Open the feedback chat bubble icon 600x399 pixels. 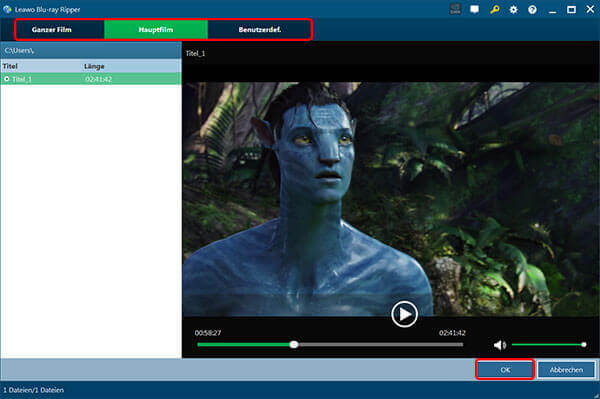pos(474,9)
